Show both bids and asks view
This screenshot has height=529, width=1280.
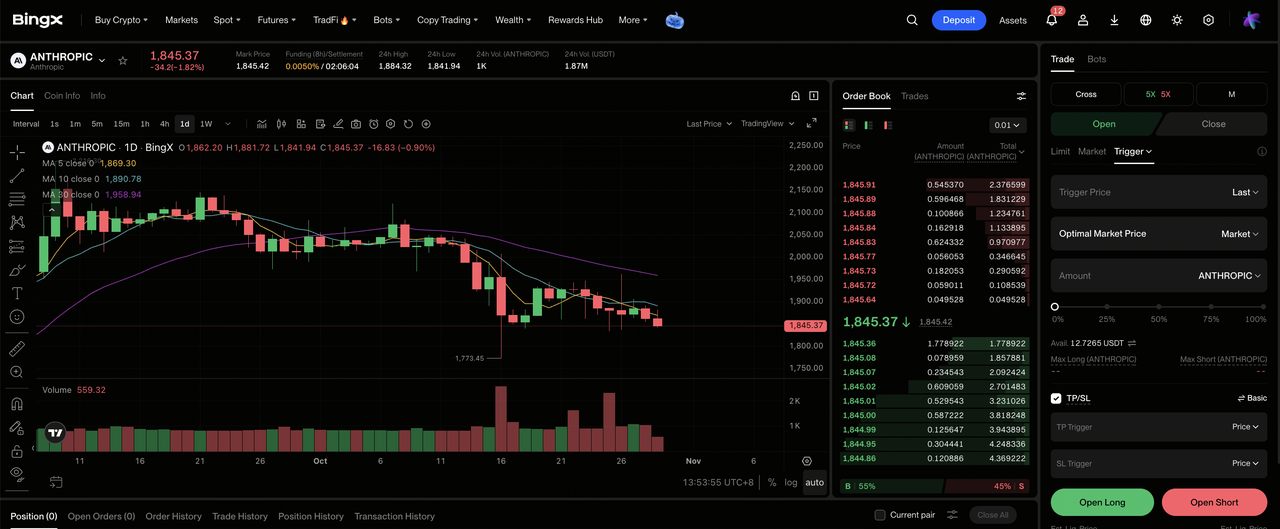coord(849,125)
